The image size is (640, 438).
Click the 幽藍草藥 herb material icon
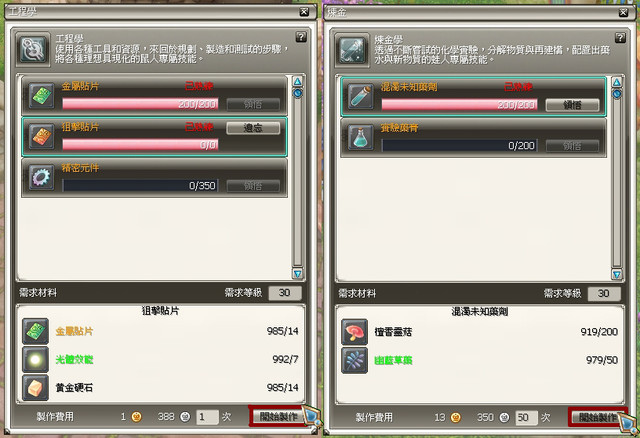click(355, 360)
